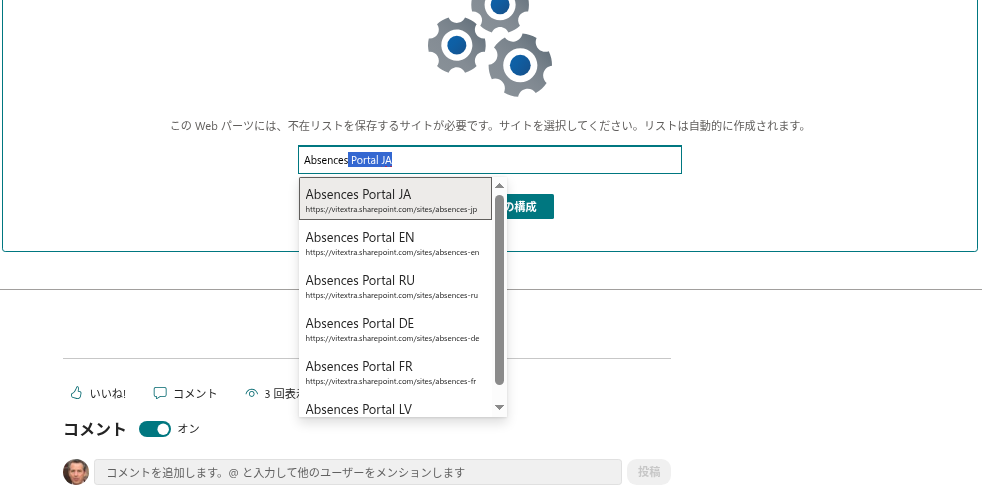982x501 pixels.
Task: Select Absences Portal JA from dropdown list
Action: point(395,199)
